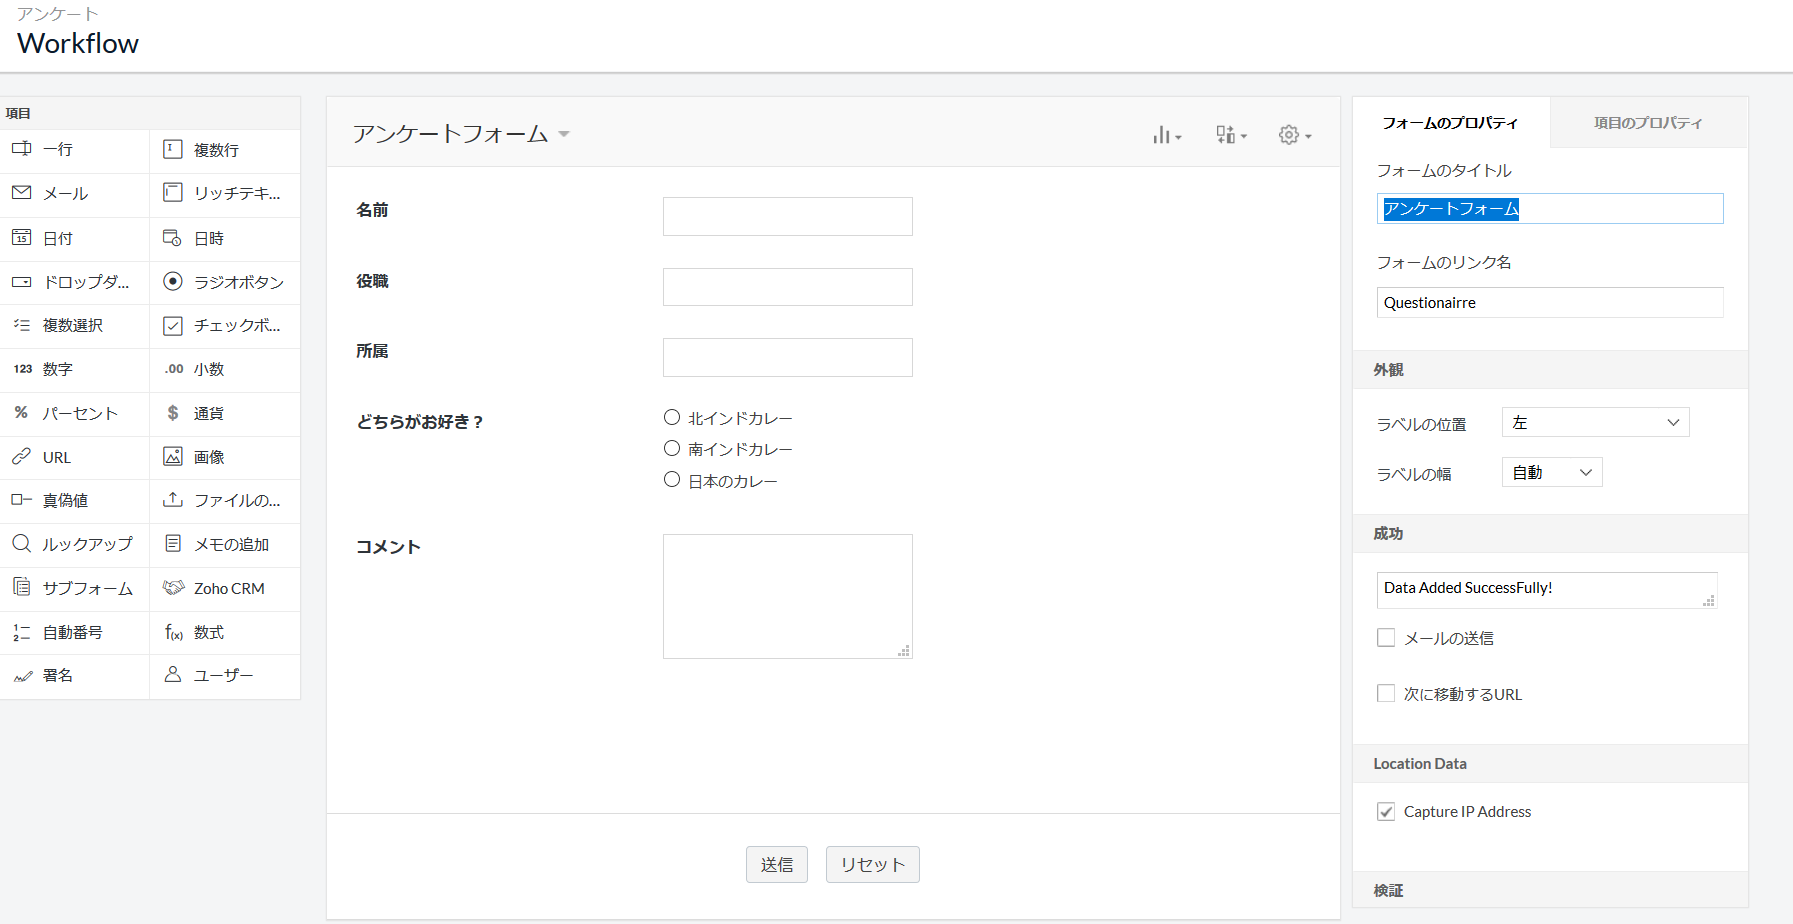Uncheck Capture IP Address checkbox
This screenshot has height=924, width=1793.
click(x=1386, y=812)
